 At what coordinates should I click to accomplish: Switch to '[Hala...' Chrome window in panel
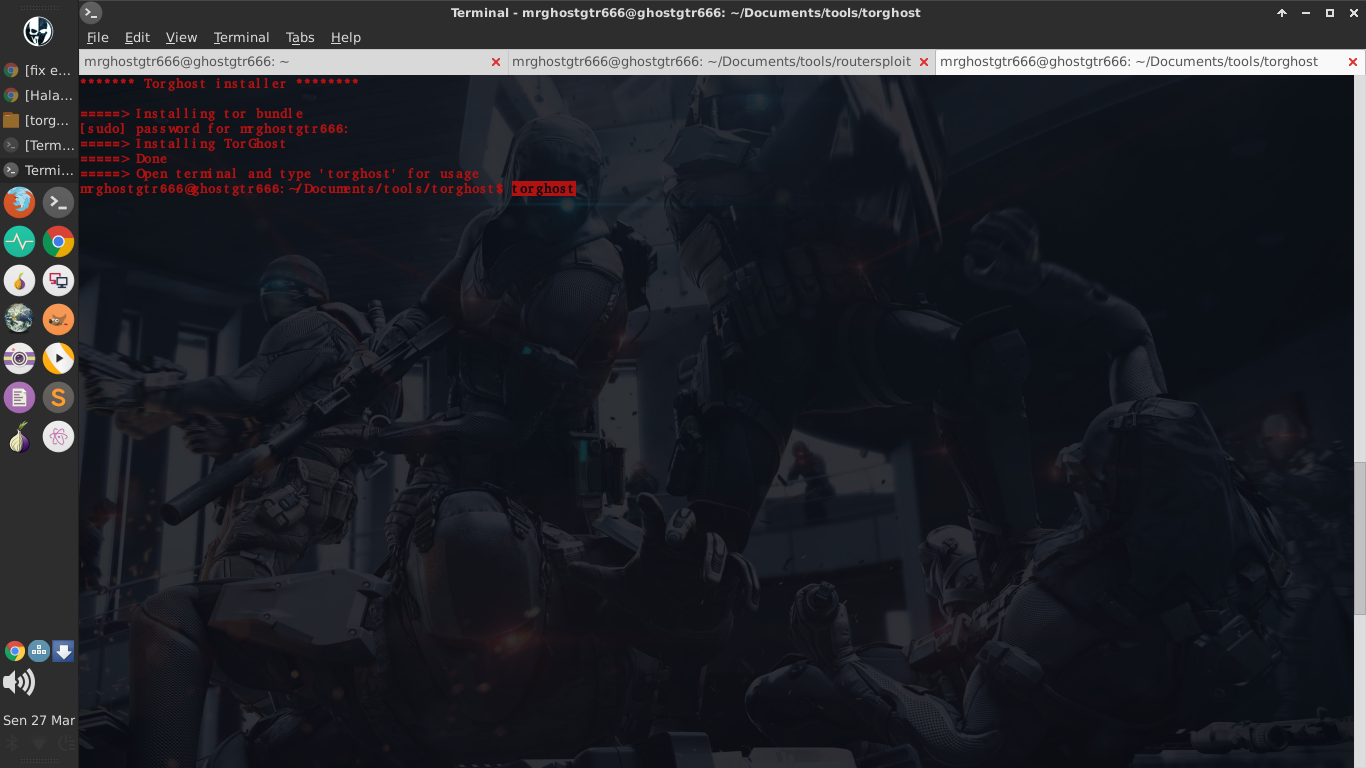[x=38, y=96]
